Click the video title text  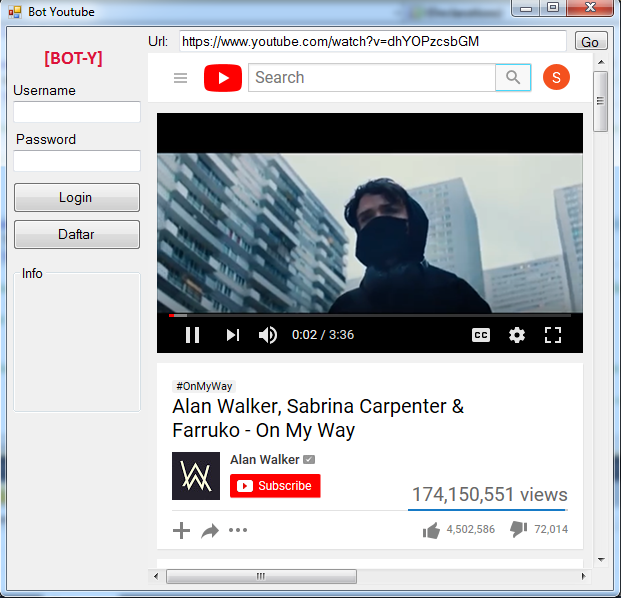tap(318, 418)
